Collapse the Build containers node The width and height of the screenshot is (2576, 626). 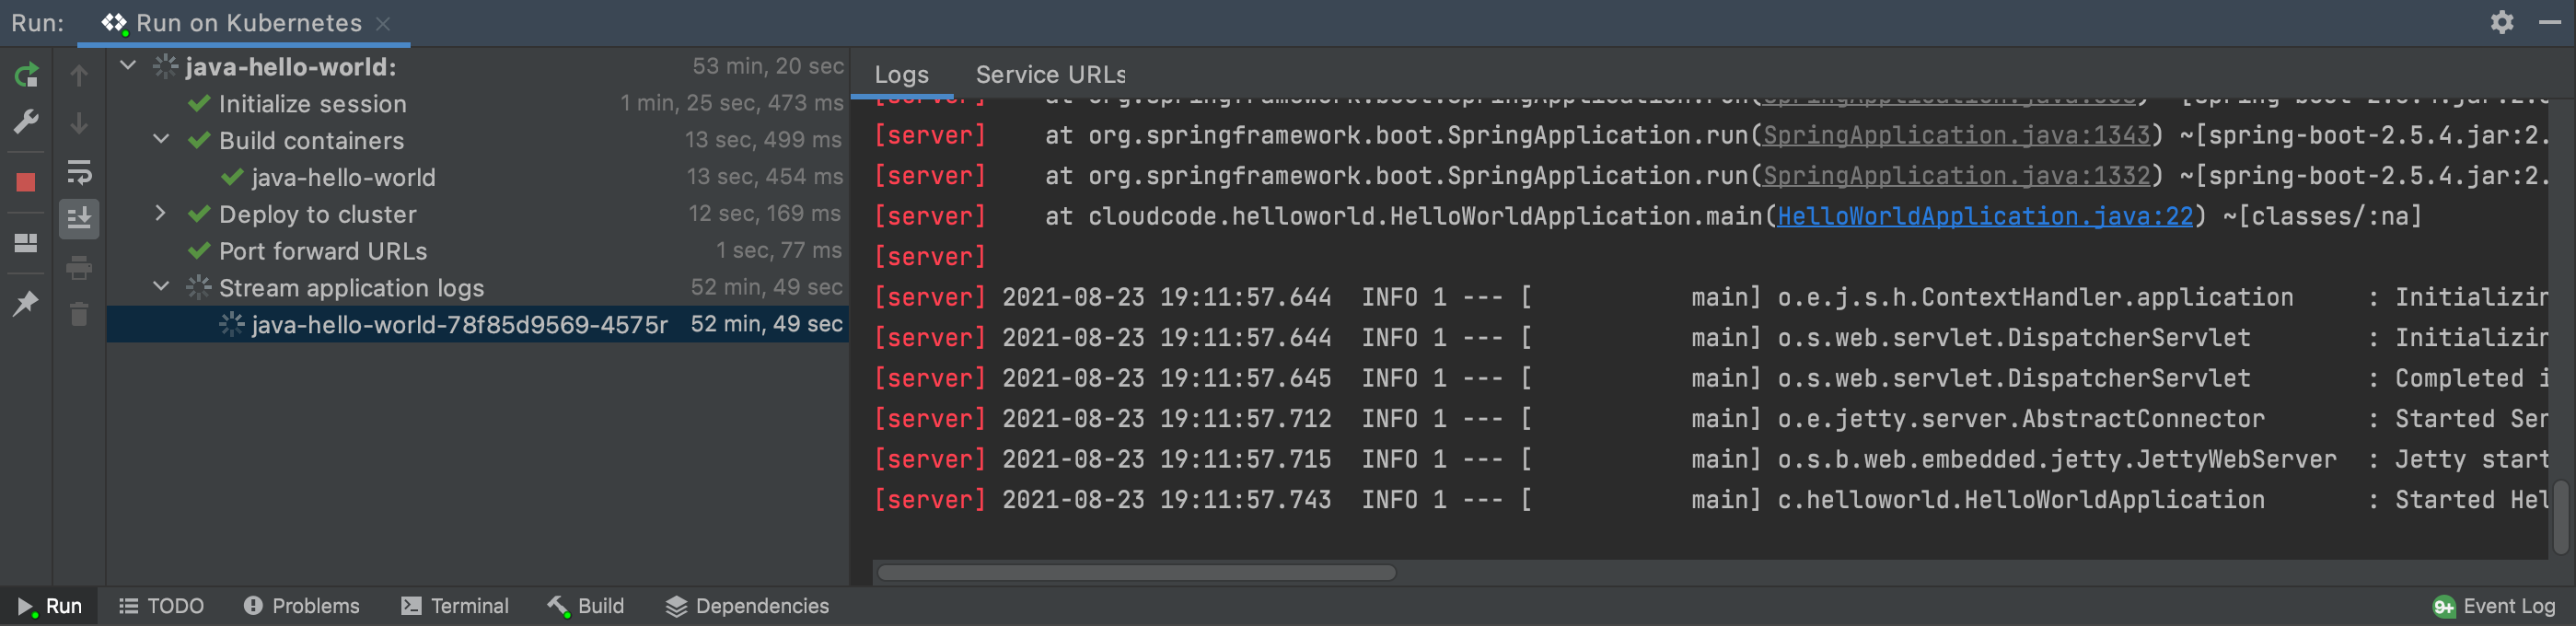point(161,139)
